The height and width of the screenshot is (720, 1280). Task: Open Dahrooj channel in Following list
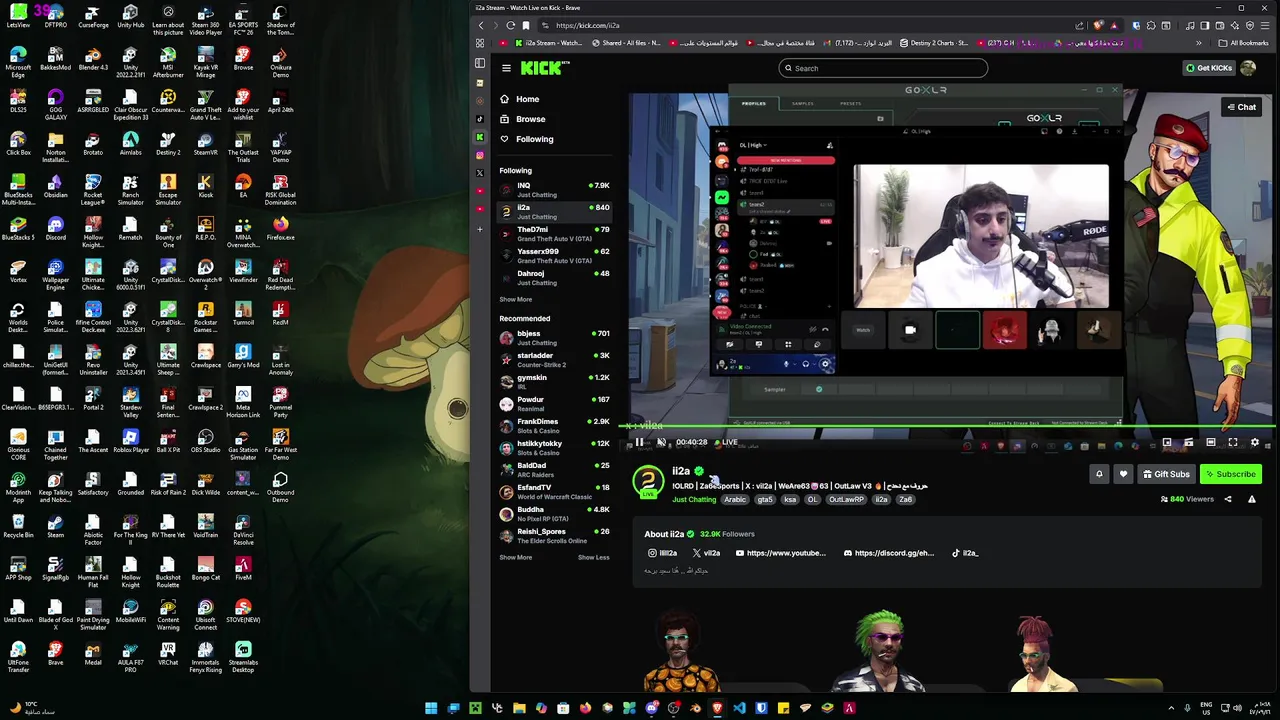click(x=555, y=277)
